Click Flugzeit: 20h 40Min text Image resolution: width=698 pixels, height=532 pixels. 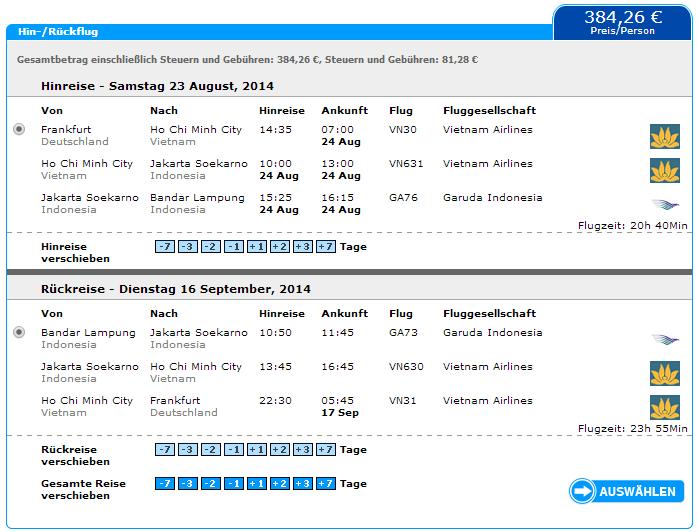(633, 226)
